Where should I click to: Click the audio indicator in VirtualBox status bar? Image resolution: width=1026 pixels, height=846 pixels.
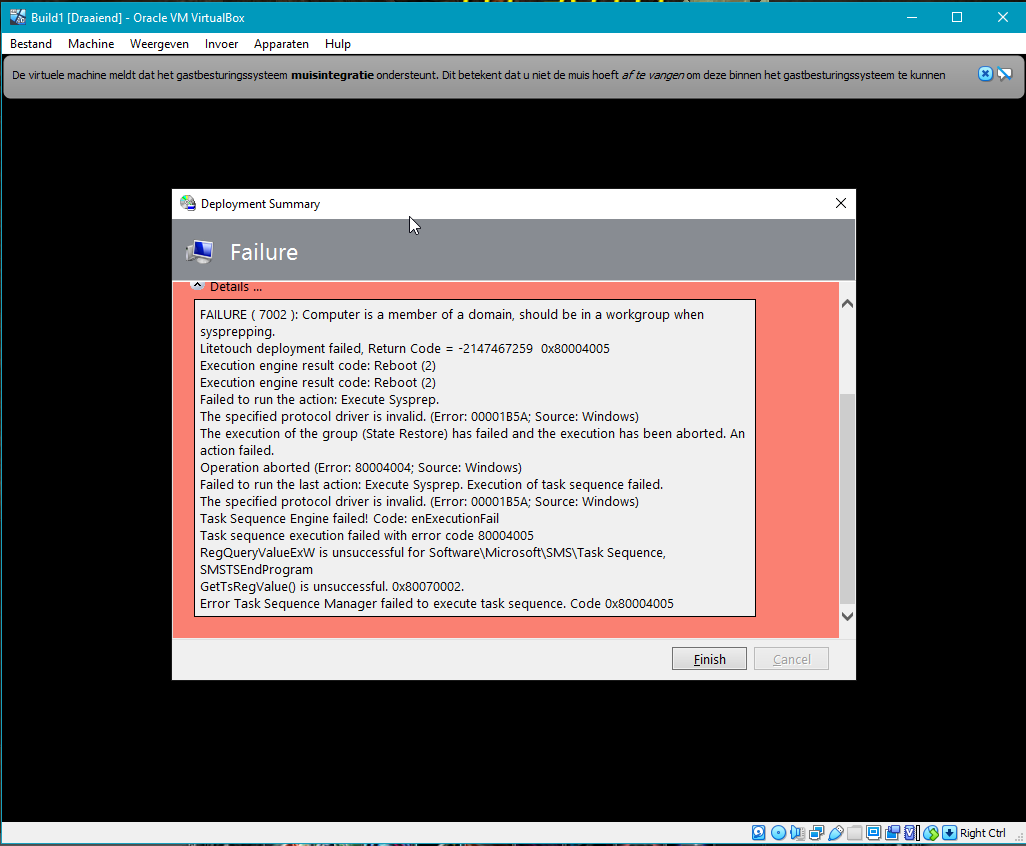797,832
